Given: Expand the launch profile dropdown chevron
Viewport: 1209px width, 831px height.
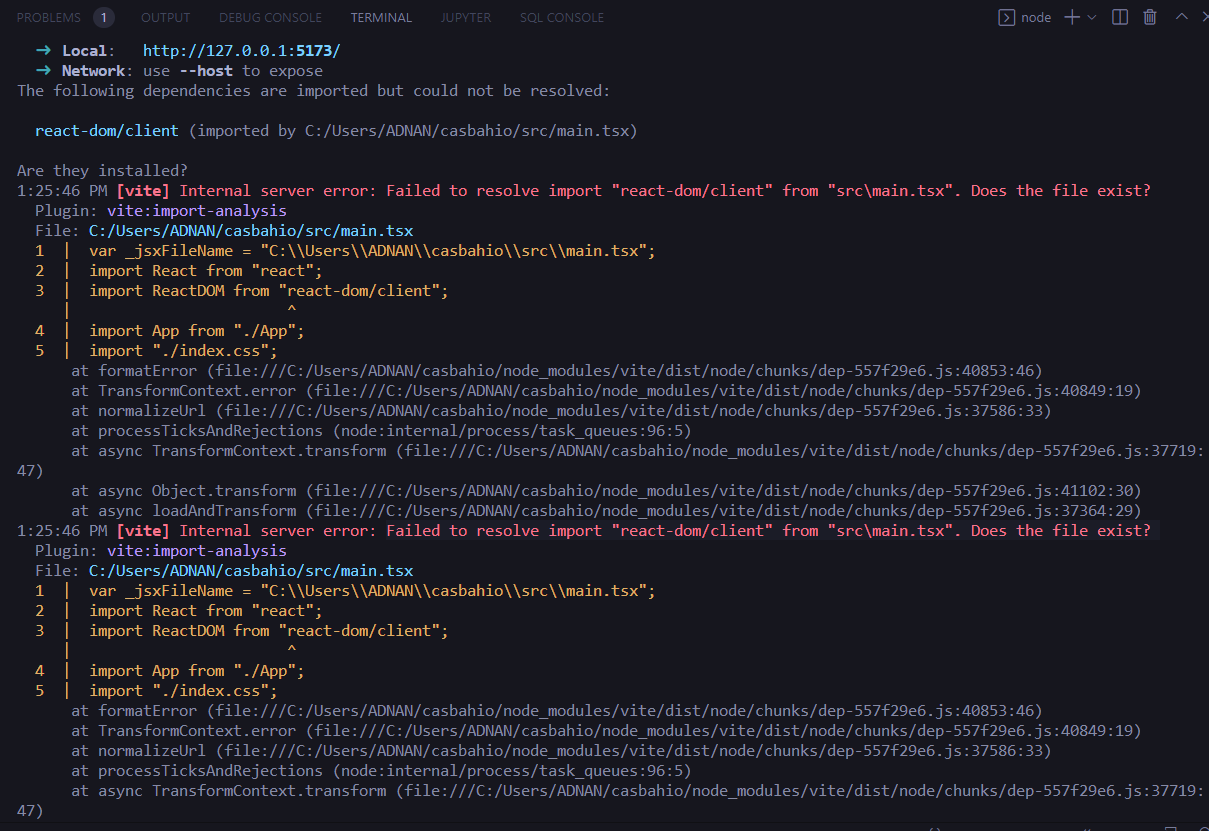Looking at the screenshot, I should (1092, 17).
